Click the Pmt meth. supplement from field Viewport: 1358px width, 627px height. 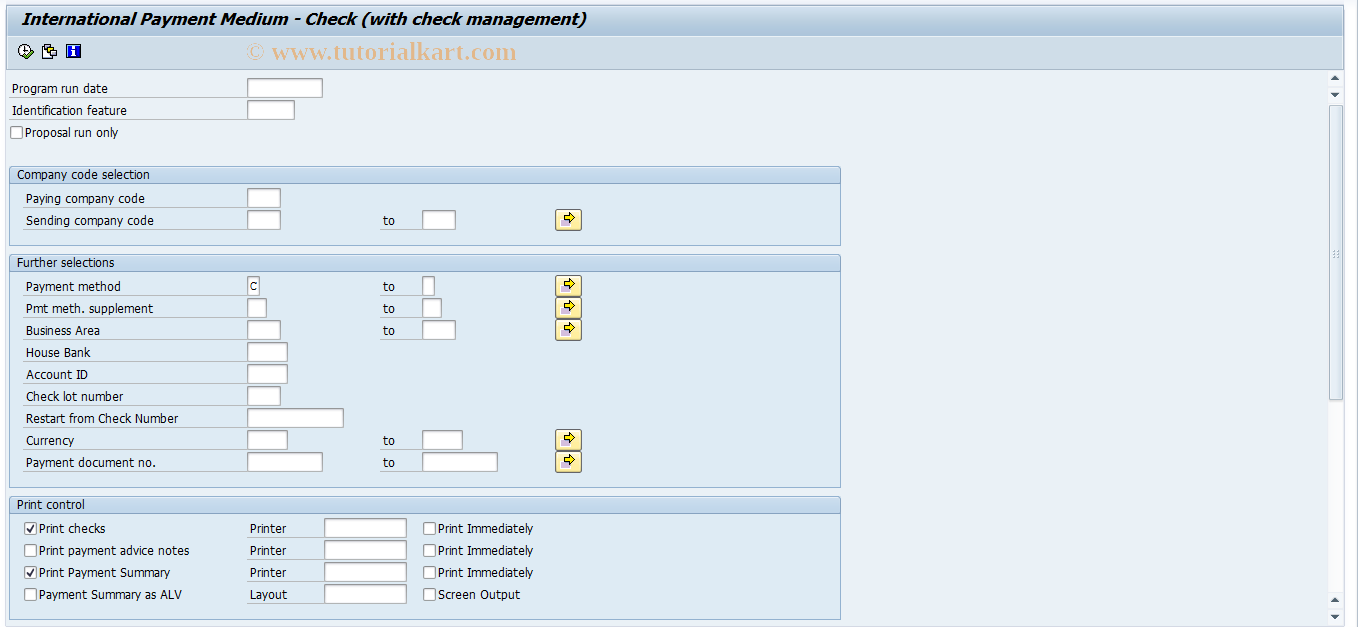click(x=257, y=308)
